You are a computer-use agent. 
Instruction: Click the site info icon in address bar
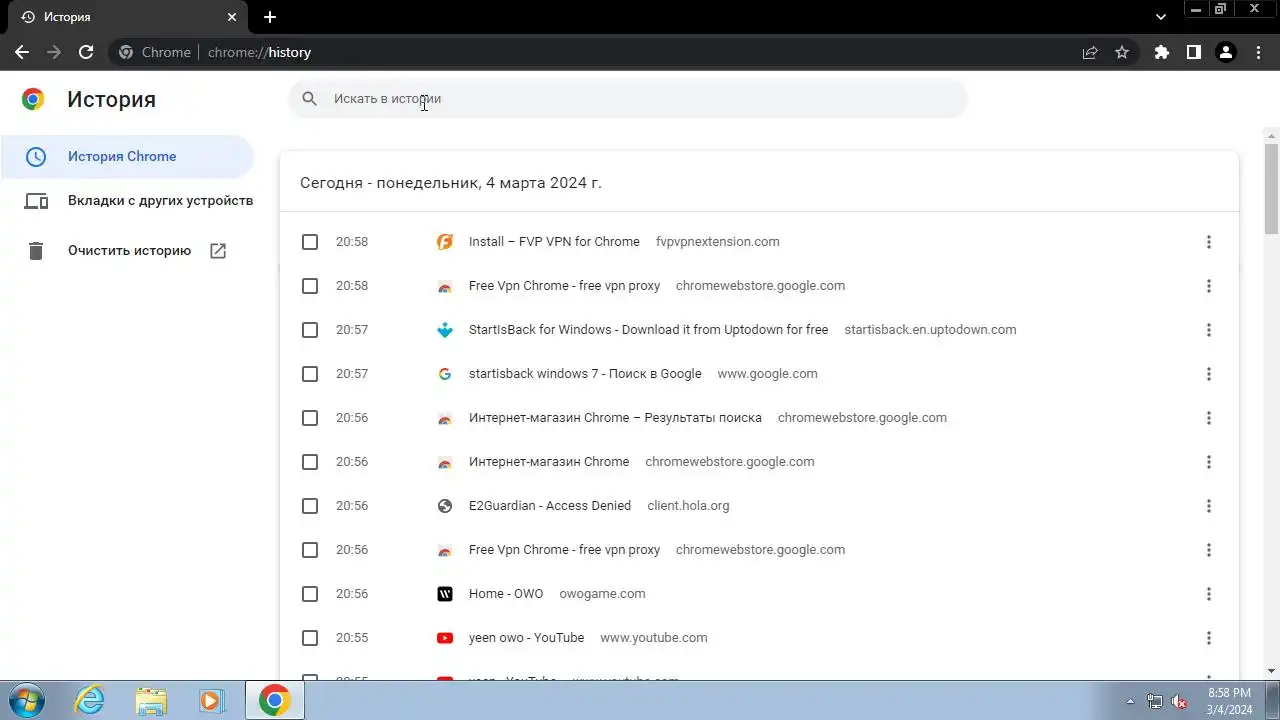126,52
